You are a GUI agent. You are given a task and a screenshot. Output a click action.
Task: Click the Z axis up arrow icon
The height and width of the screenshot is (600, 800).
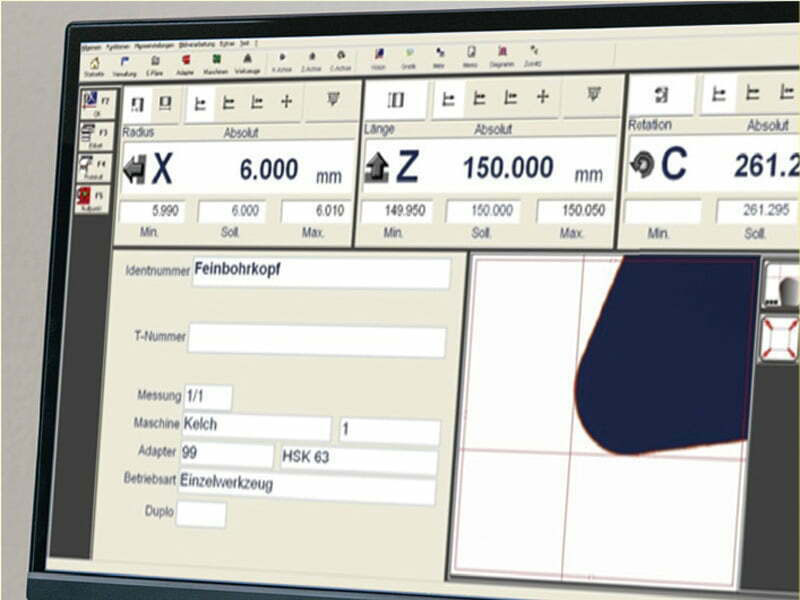[x=377, y=167]
